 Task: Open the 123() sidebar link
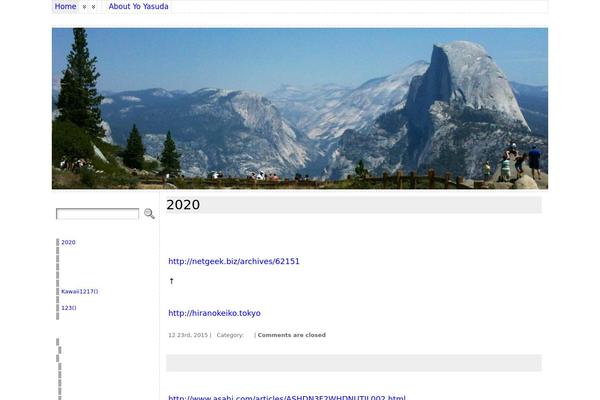click(68, 308)
